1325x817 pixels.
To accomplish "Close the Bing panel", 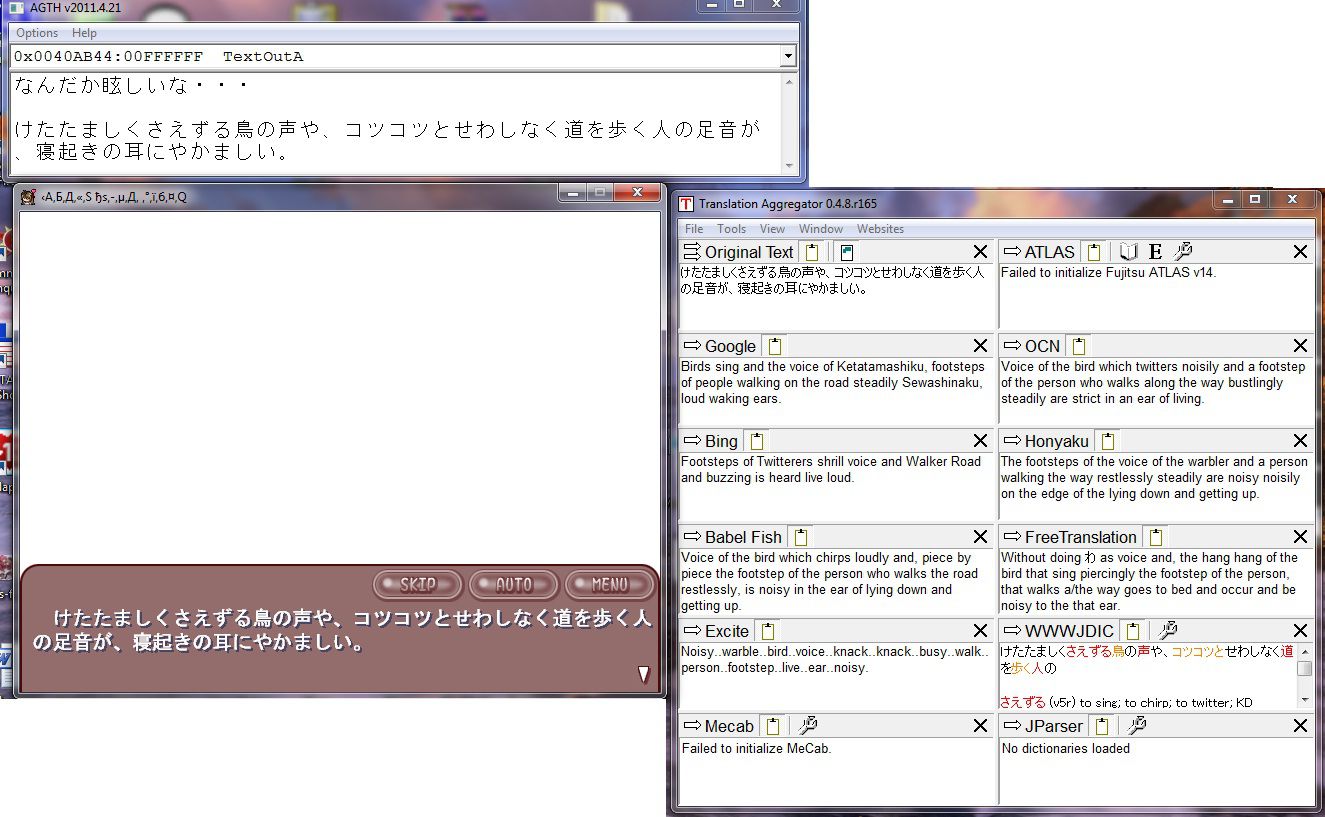I will coord(980,441).
